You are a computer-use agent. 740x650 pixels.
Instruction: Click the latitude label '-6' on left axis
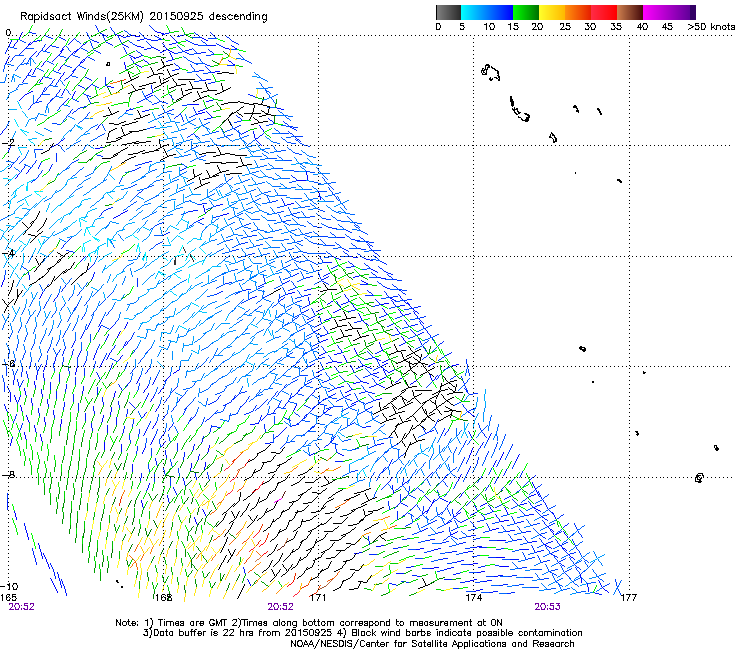(x=8, y=364)
